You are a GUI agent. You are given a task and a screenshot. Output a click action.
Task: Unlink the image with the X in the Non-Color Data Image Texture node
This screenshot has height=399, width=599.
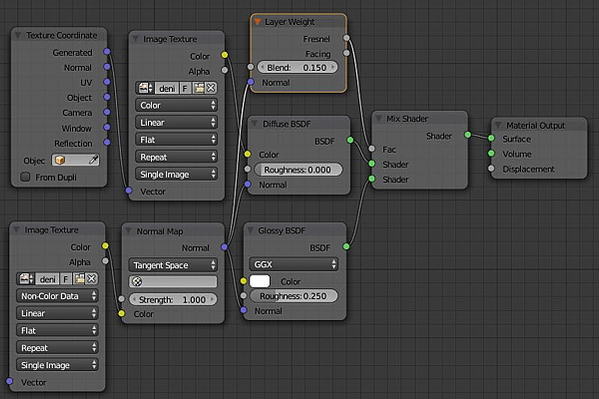point(92,279)
